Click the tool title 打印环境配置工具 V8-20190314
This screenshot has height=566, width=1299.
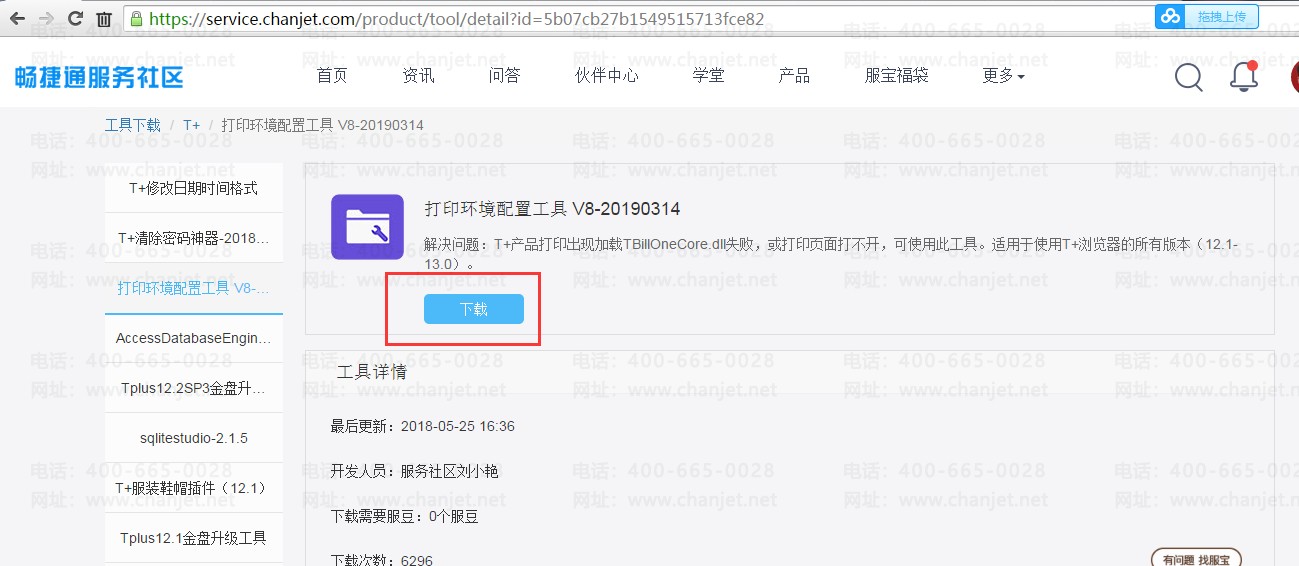(x=553, y=209)
